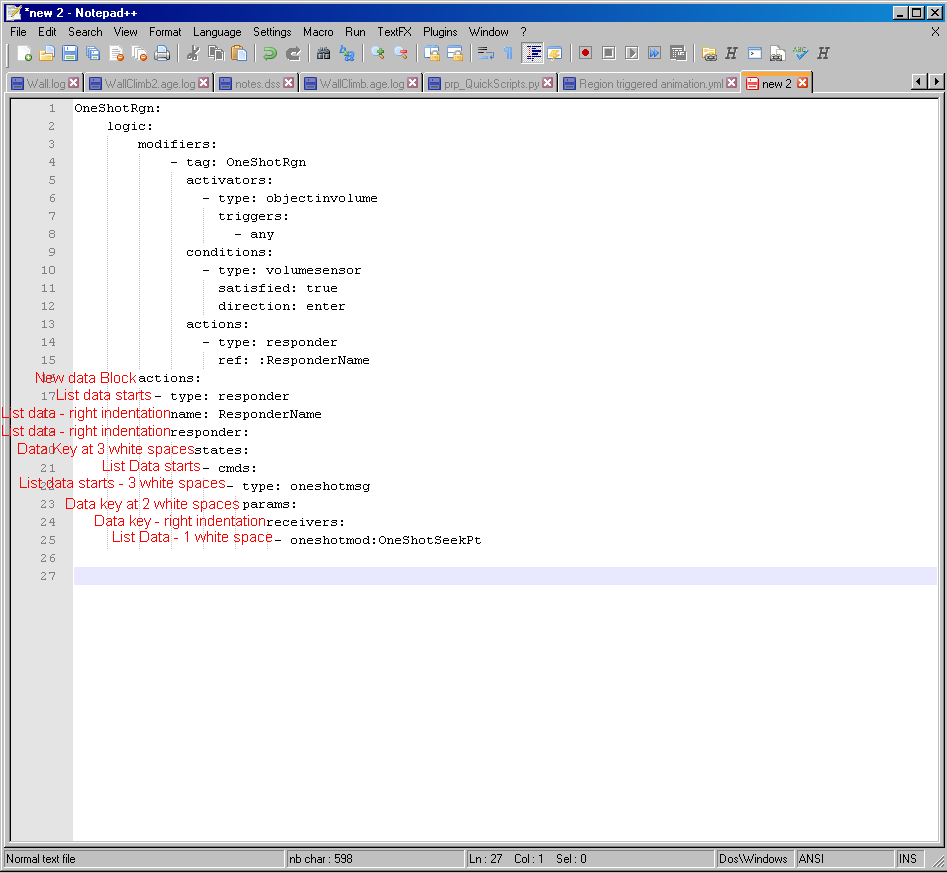947x873 pixels.
Task: Click the Save All icon
Action: 93,53
